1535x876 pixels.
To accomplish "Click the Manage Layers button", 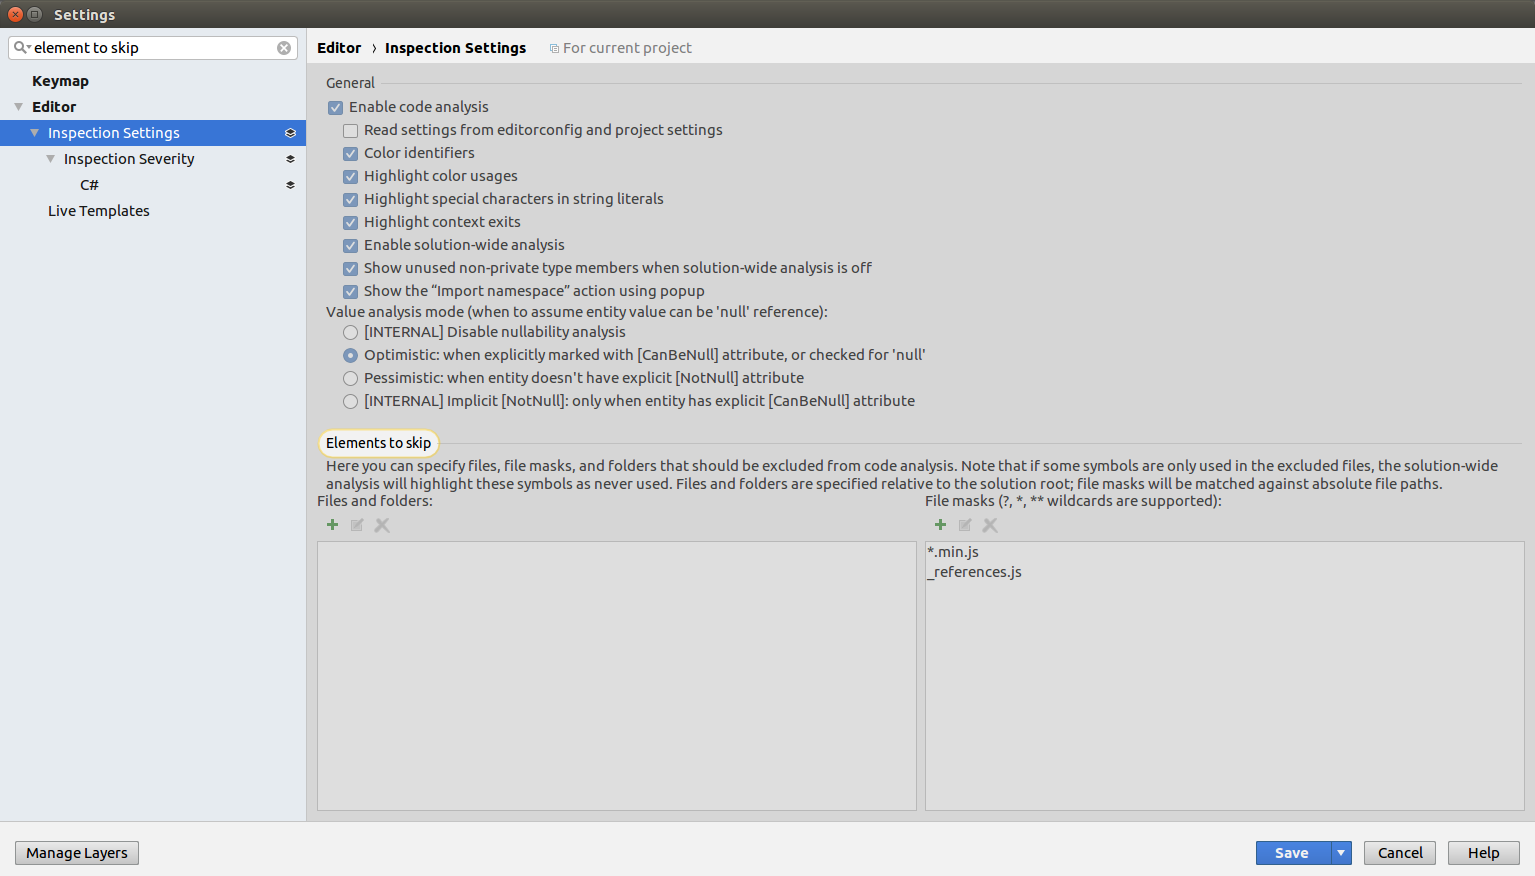I will 76,852.
